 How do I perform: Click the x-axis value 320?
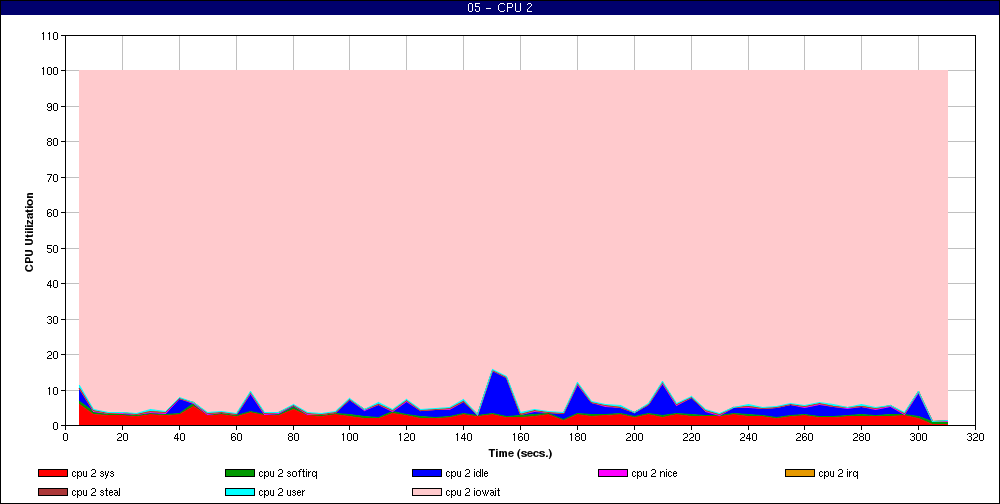(975, 437)
